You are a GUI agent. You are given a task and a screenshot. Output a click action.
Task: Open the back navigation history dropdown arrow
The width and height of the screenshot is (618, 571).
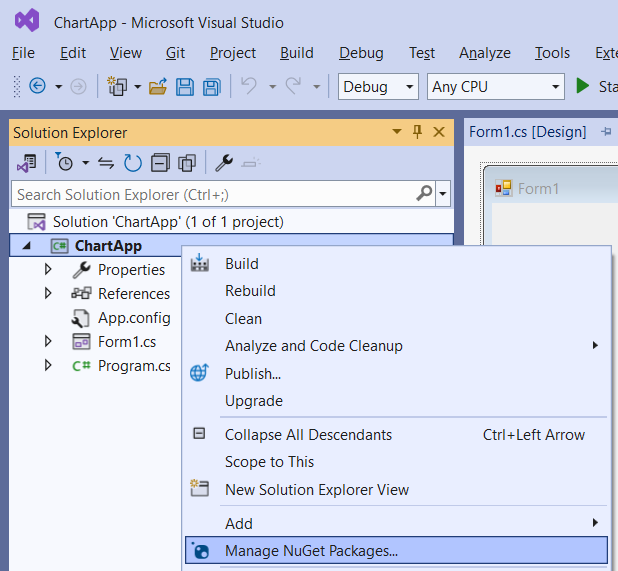pos(58,86)
